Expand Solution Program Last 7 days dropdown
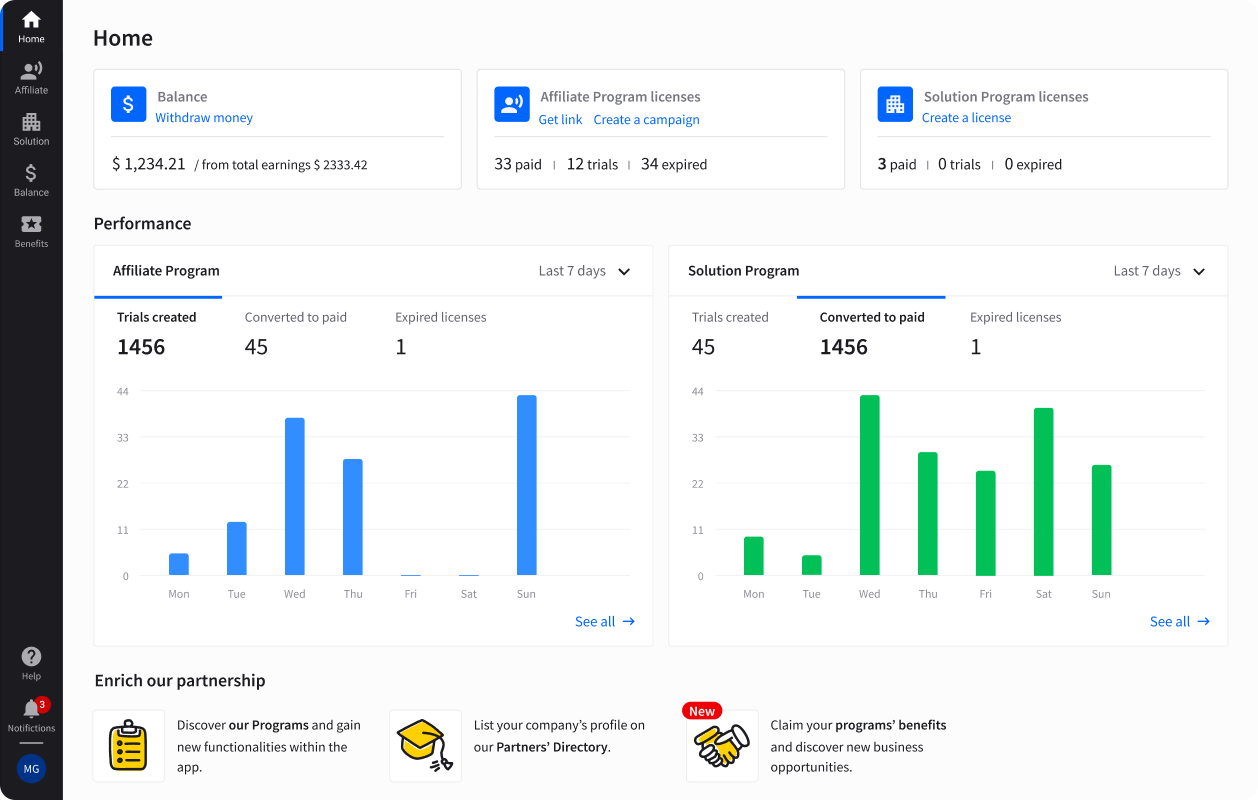This screenshot has width=1258, height=801. 1160,271
